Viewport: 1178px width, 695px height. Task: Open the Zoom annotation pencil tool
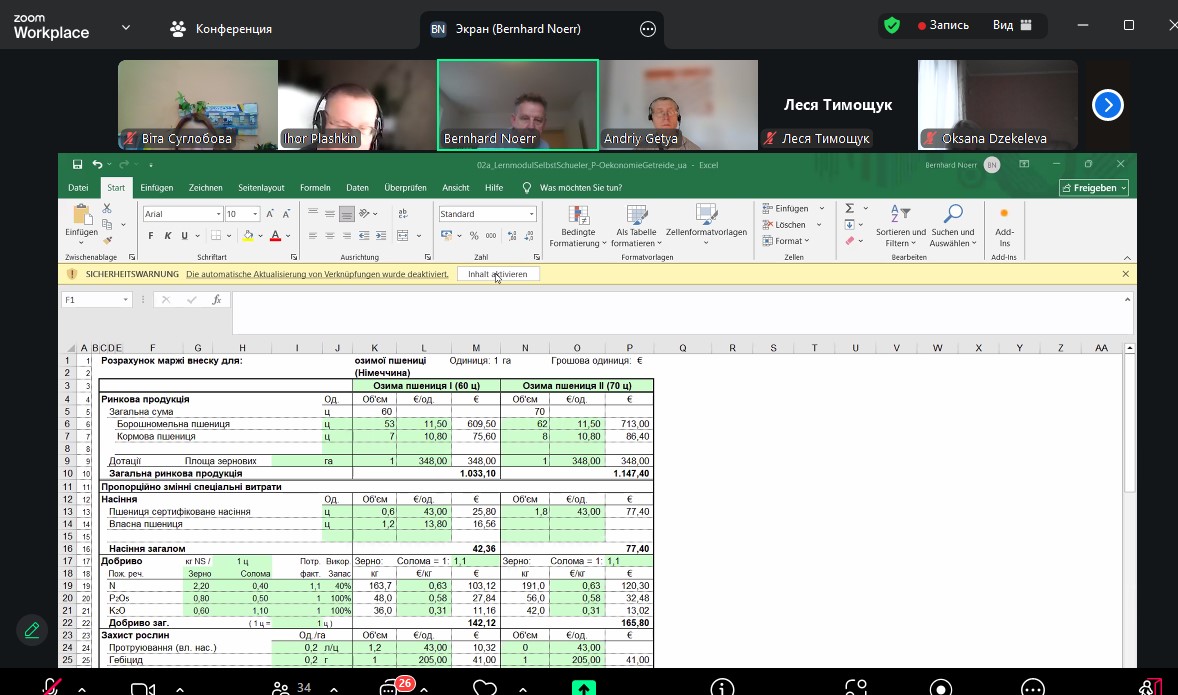coord(32,630)
